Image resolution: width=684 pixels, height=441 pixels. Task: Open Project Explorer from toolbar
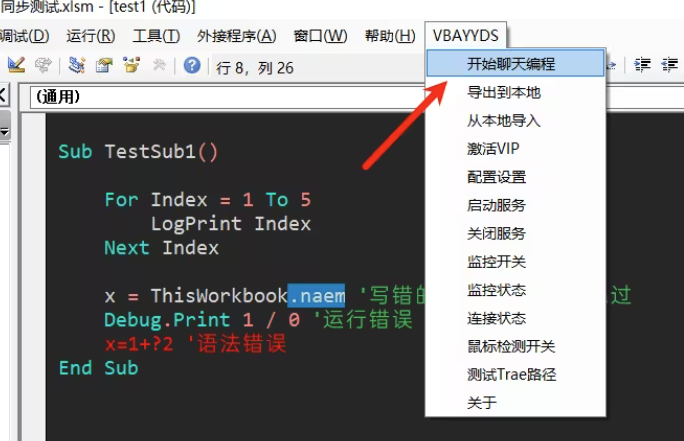77,65
